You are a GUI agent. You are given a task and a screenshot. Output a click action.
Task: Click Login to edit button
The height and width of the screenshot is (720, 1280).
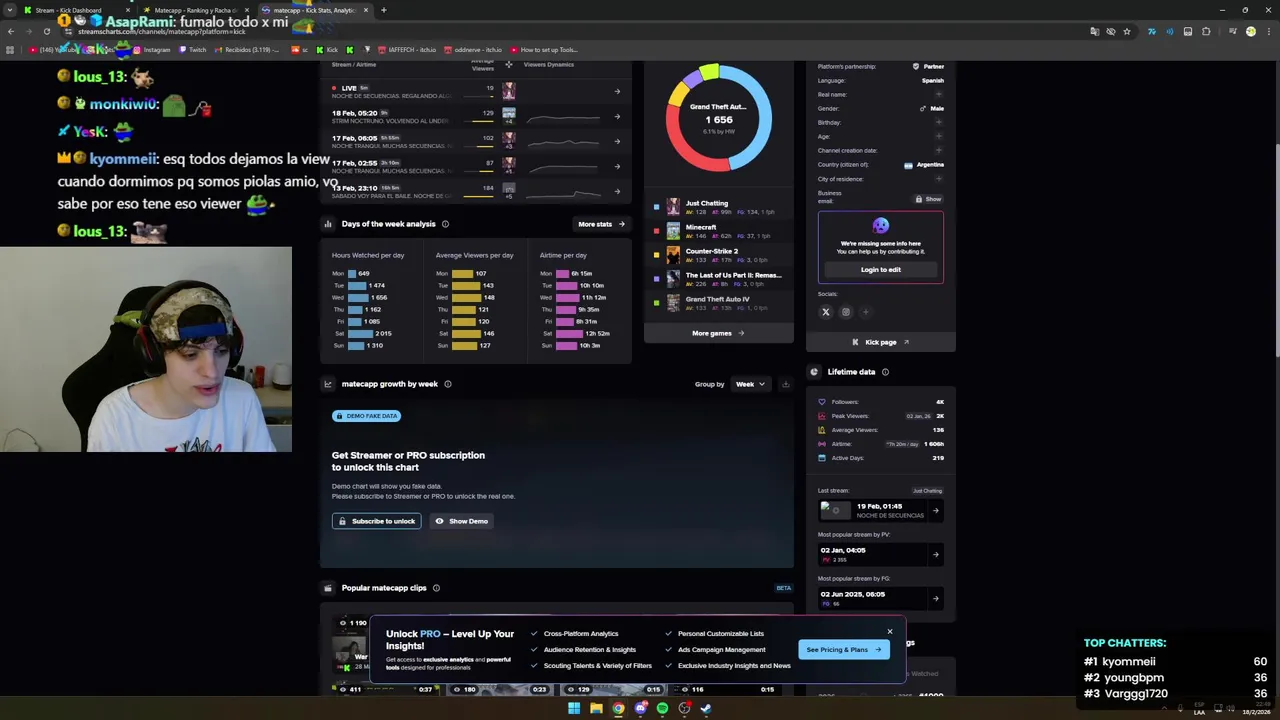tap(881, 269)
